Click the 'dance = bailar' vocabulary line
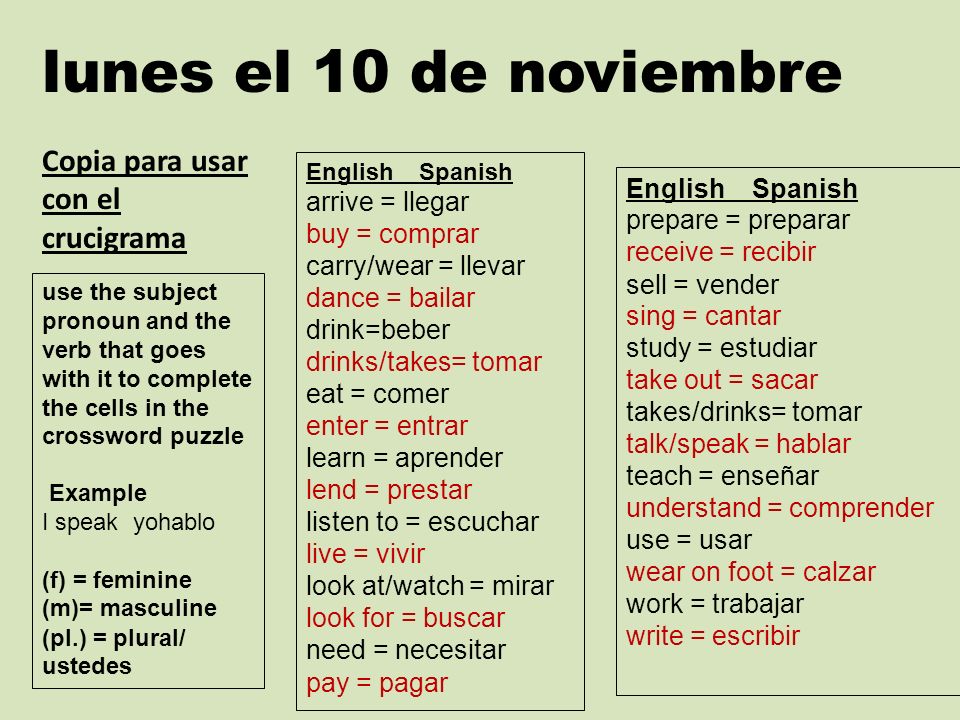The image size is (960, 720). pos(390,298)
